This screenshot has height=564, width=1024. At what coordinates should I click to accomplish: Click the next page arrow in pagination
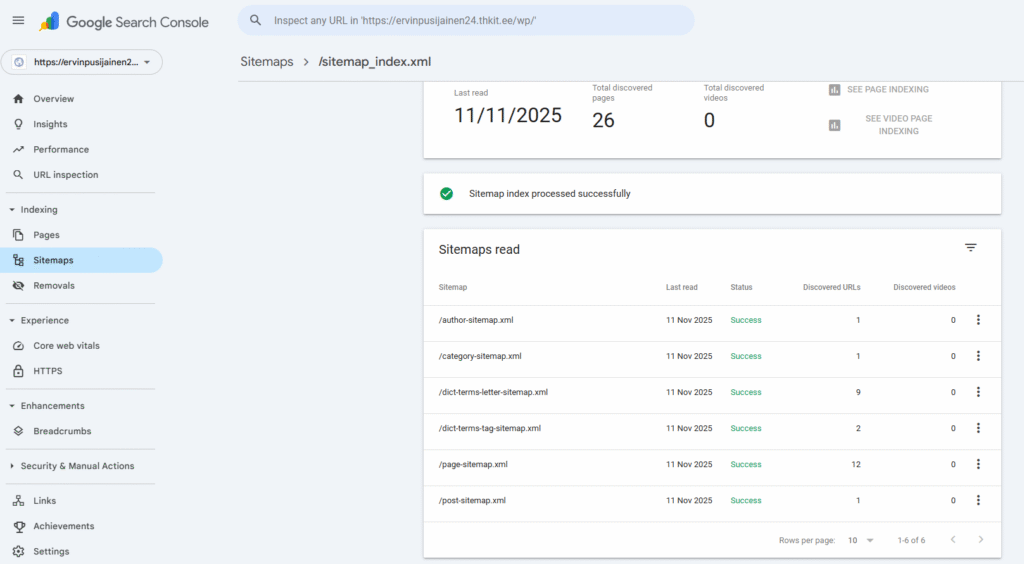tap(981, 540)
